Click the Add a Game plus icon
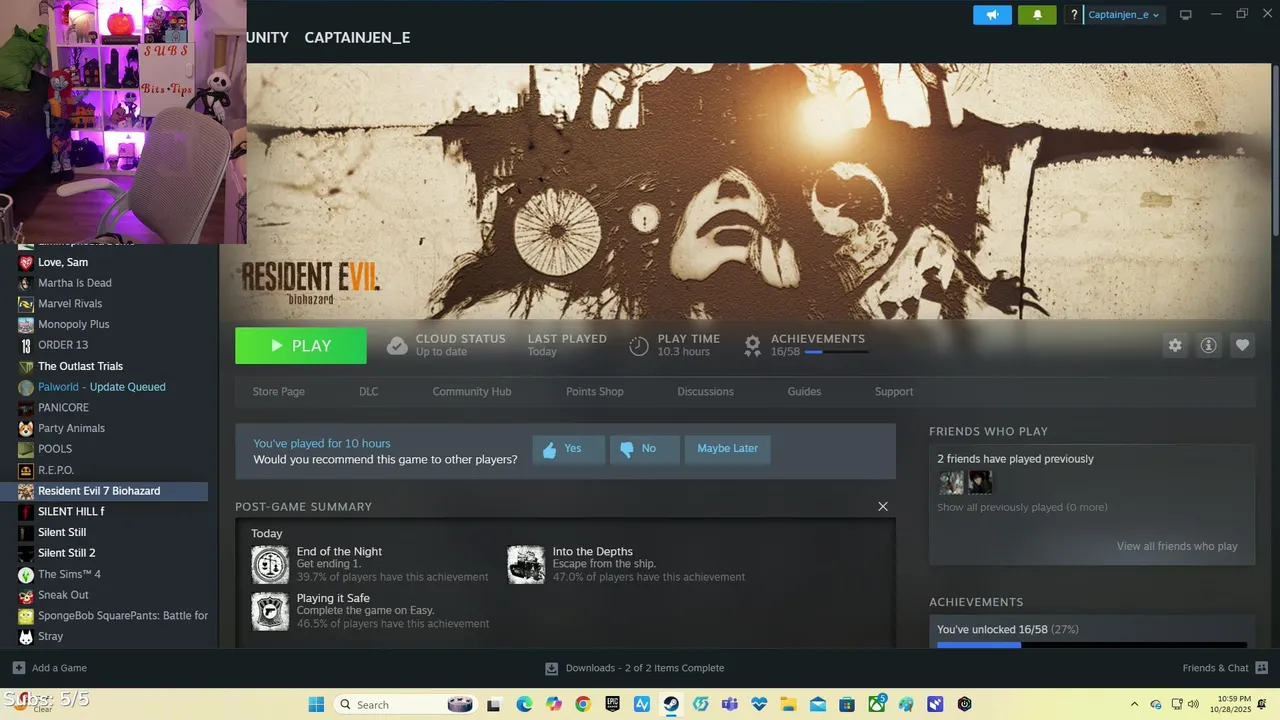 [19, 668]
